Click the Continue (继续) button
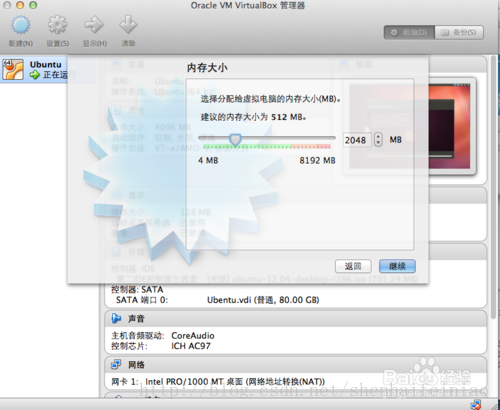The height and width of the screenshot is (410, 500). click(397, 266)
